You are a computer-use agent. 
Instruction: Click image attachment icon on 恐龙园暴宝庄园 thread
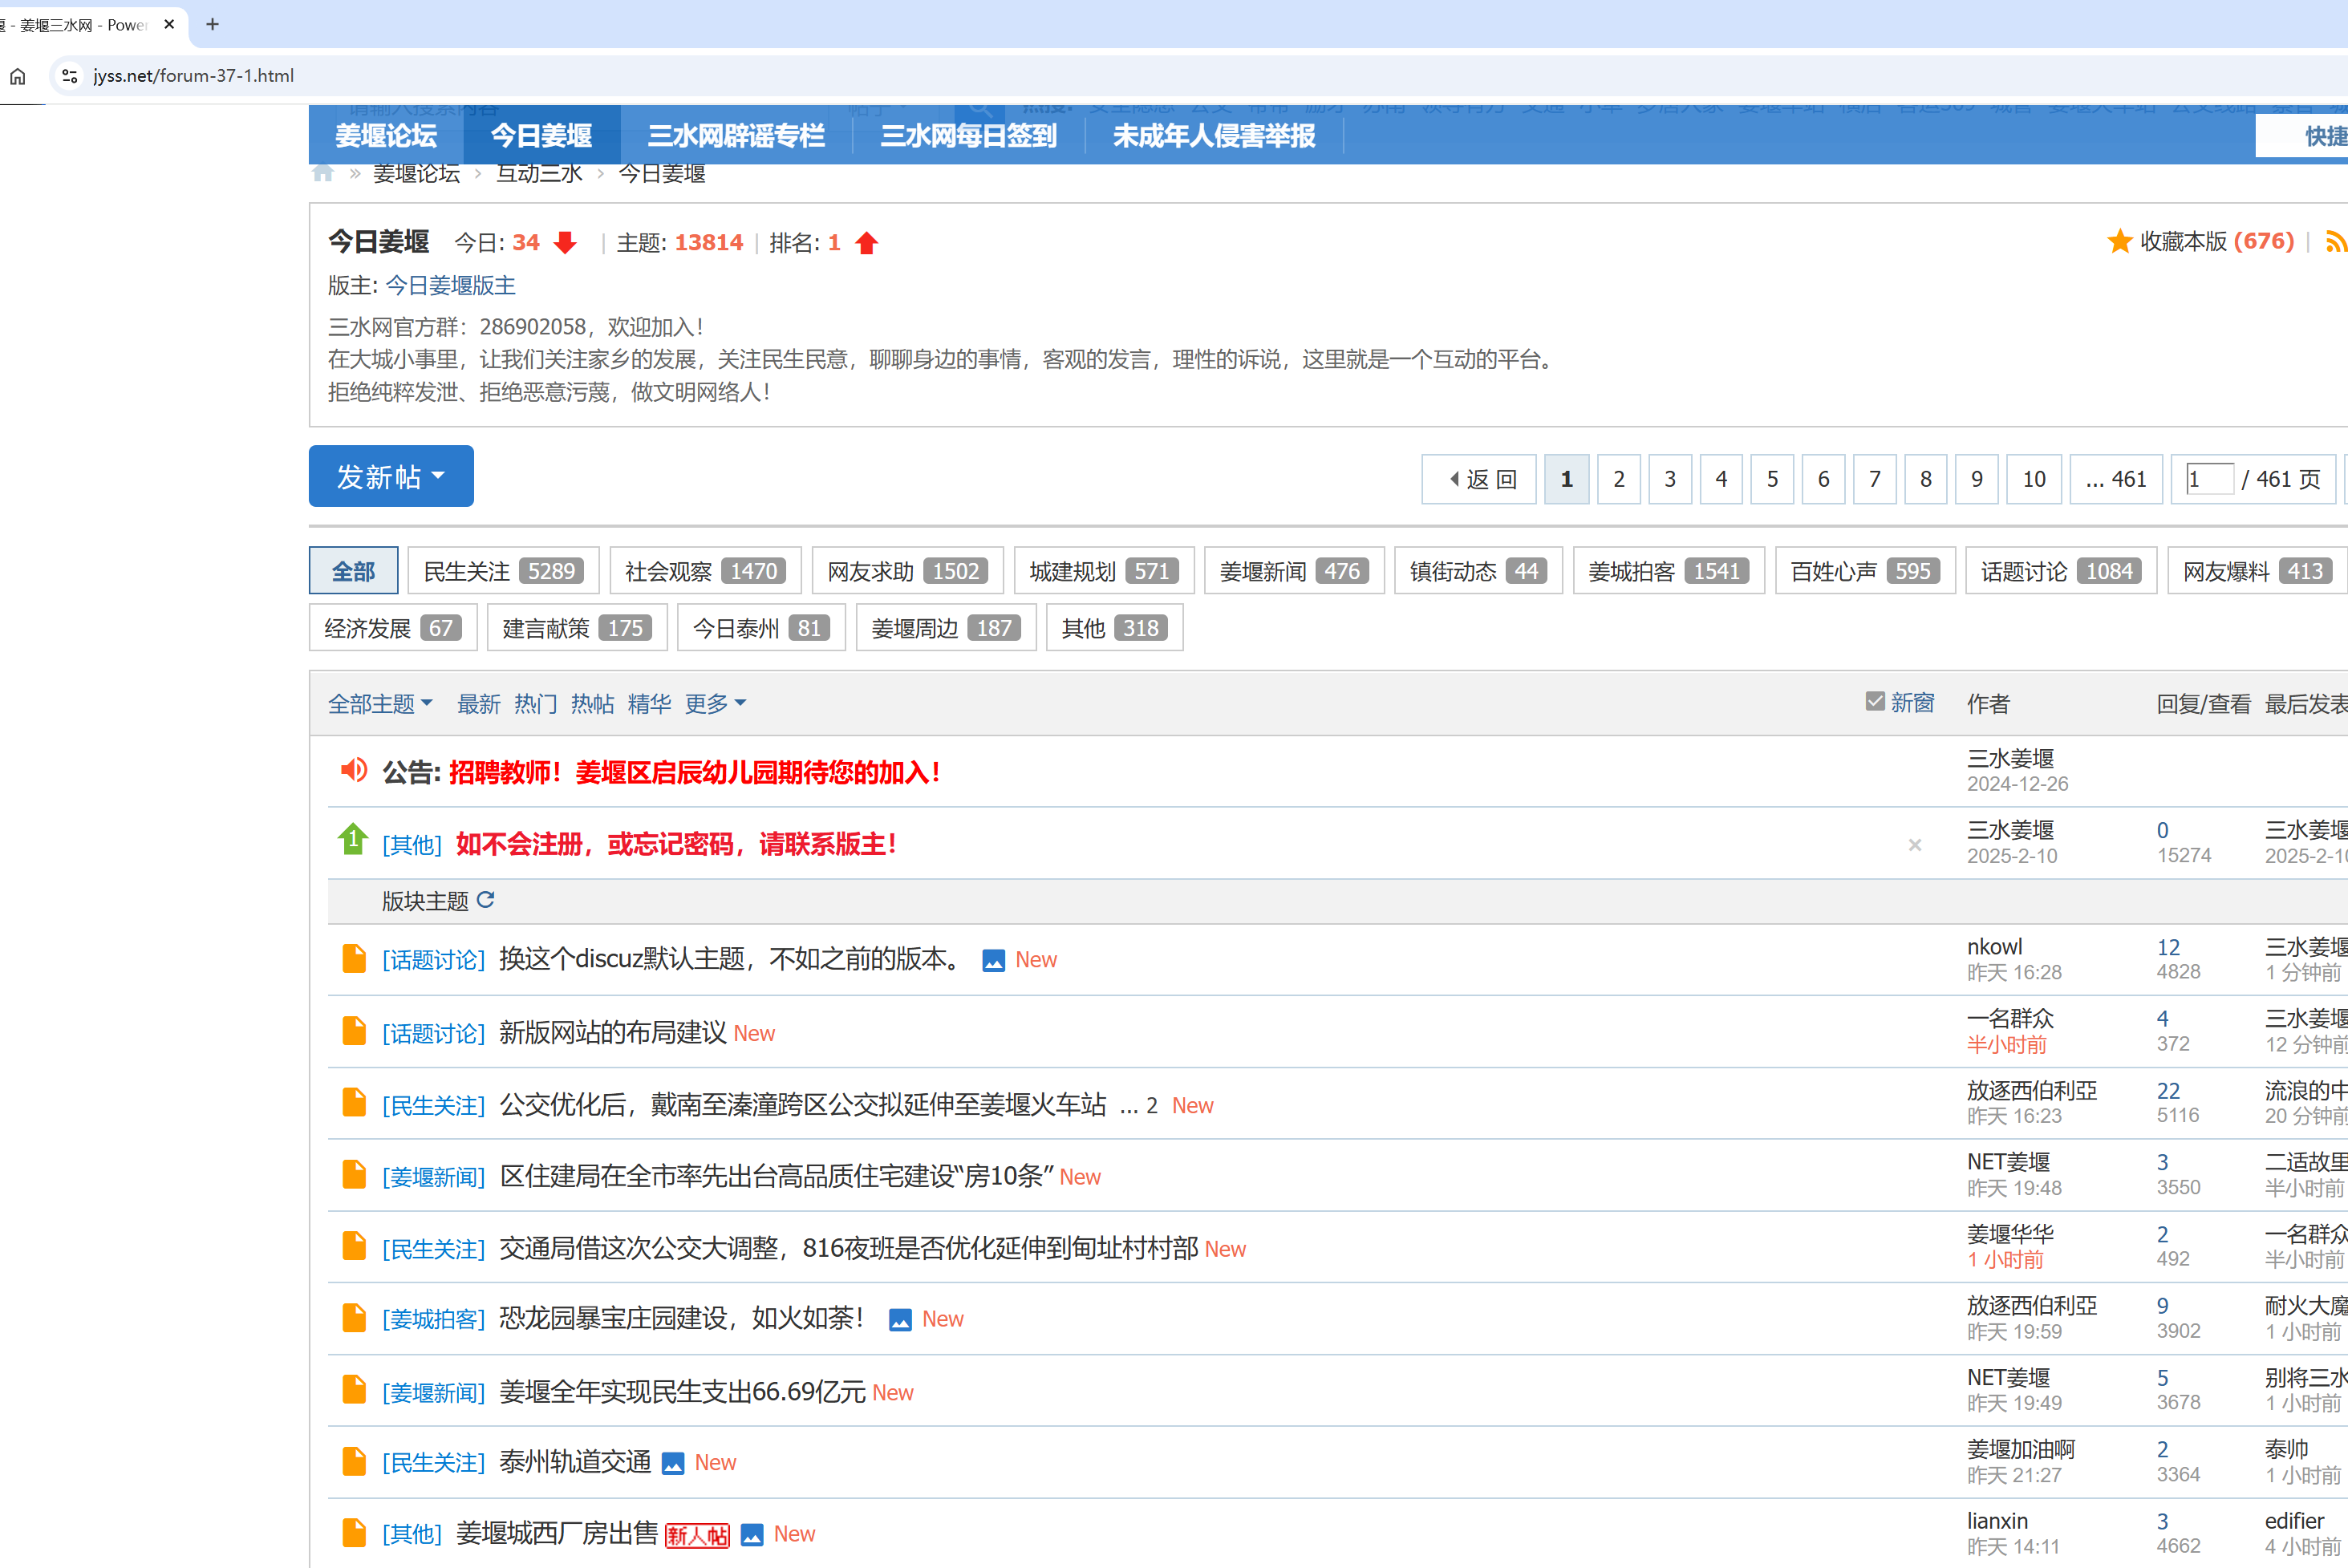click(x=900, y=1320)
